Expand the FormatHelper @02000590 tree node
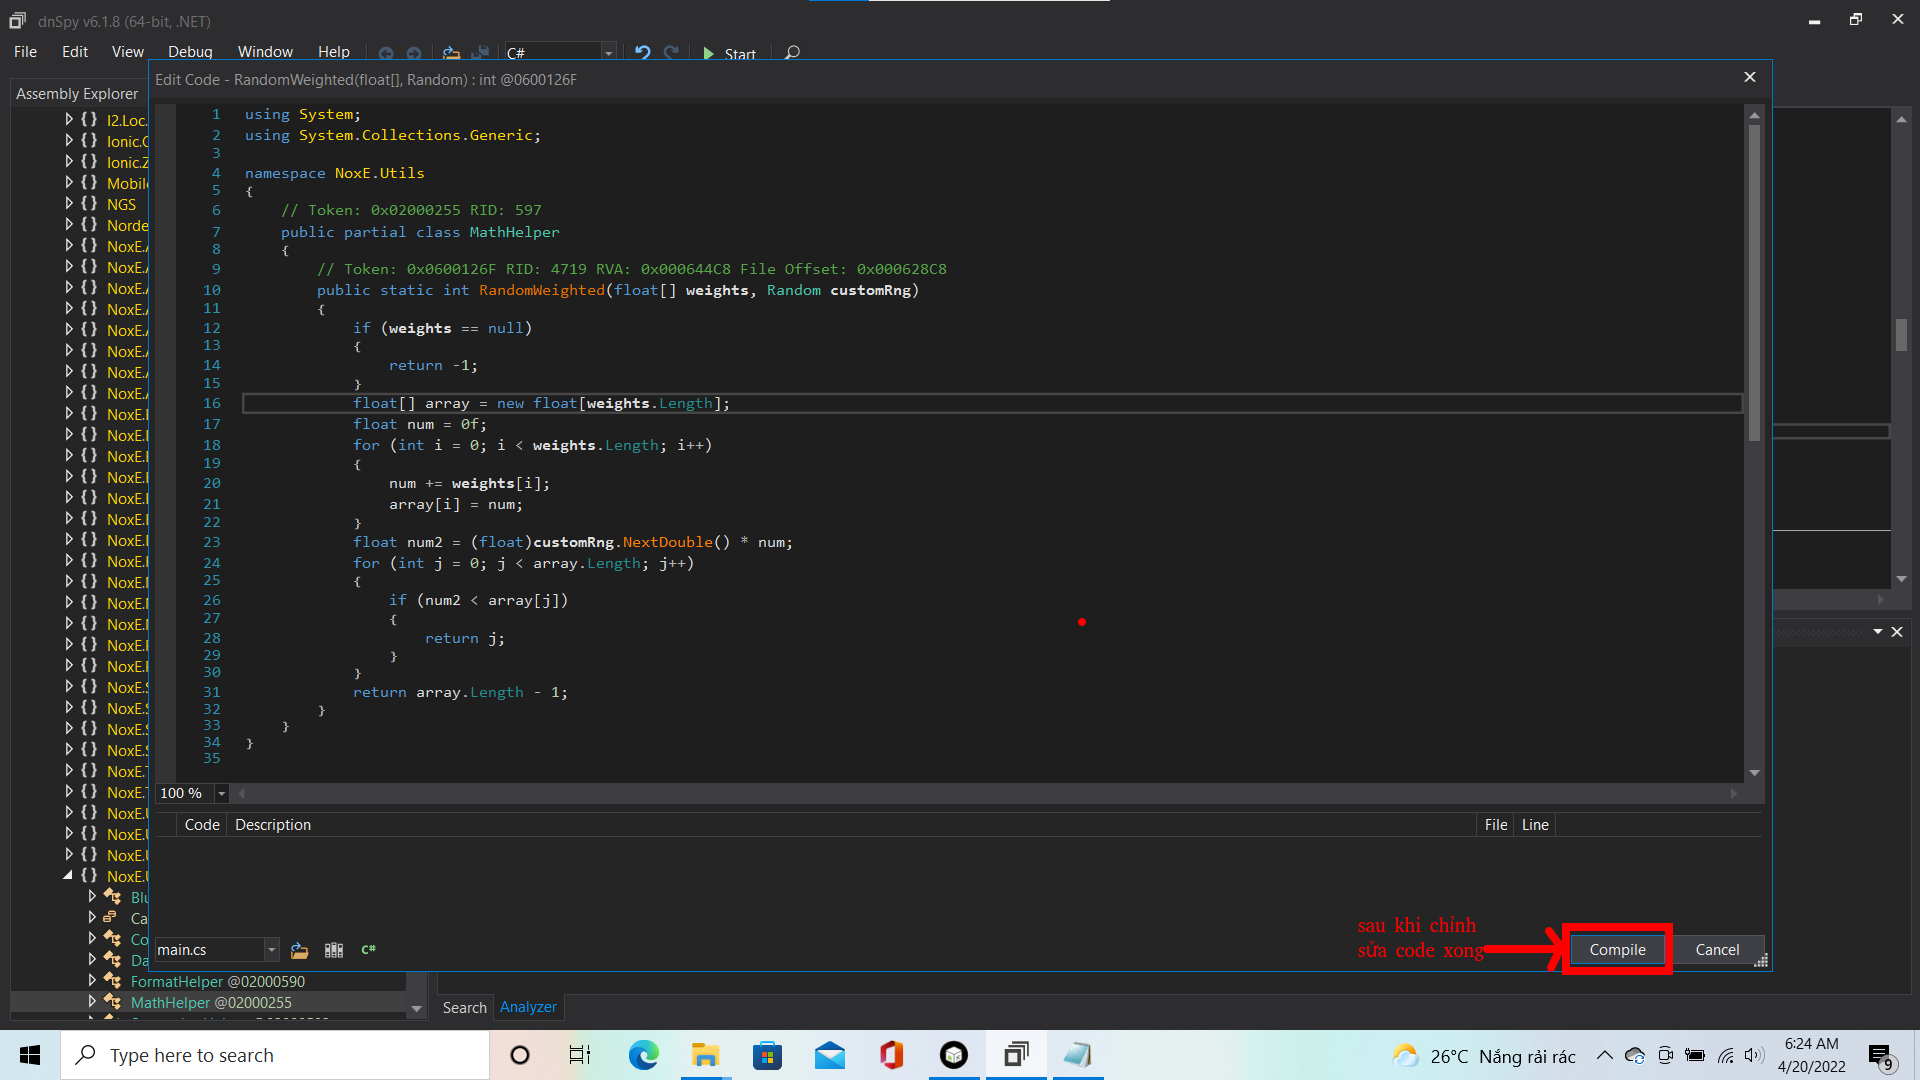 coord(92,981)
